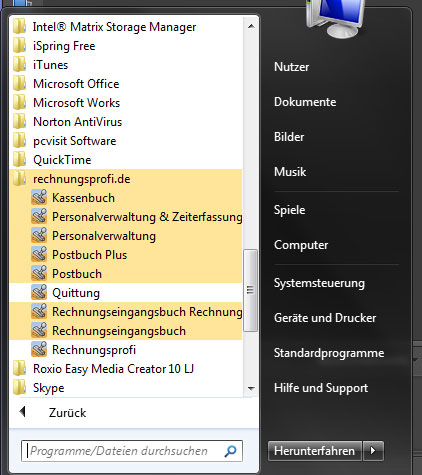Viewport: 422px width, 475px height.
Task: Launch Quittung from its icon
Action: [x=39, y=293]
